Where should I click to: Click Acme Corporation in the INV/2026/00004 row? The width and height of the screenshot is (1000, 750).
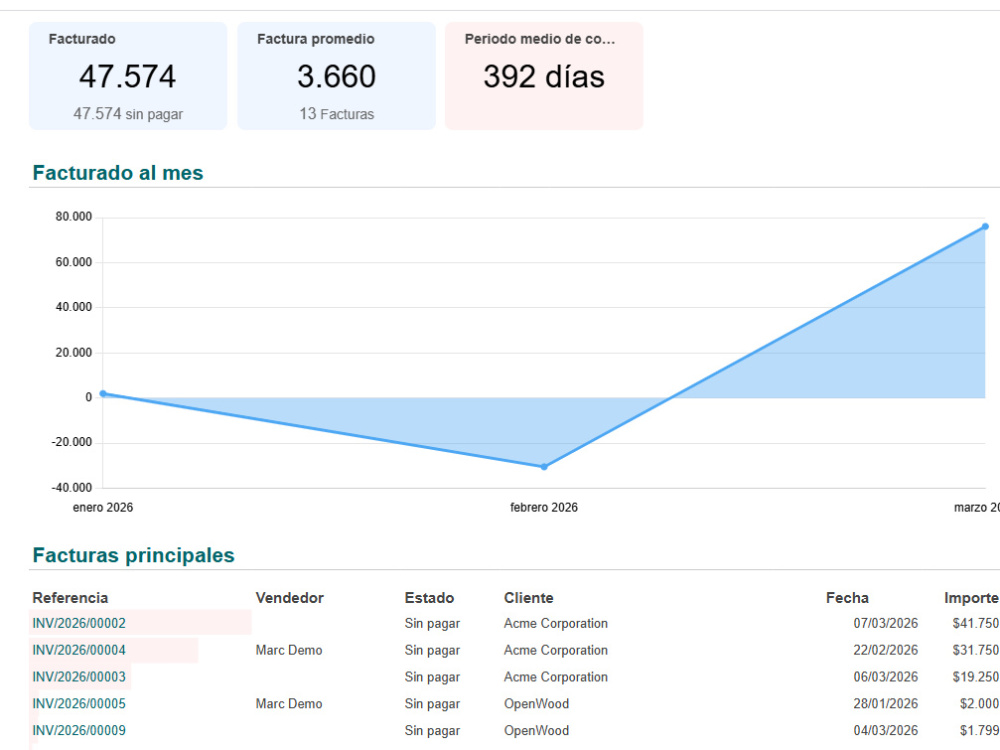[555, 650]
